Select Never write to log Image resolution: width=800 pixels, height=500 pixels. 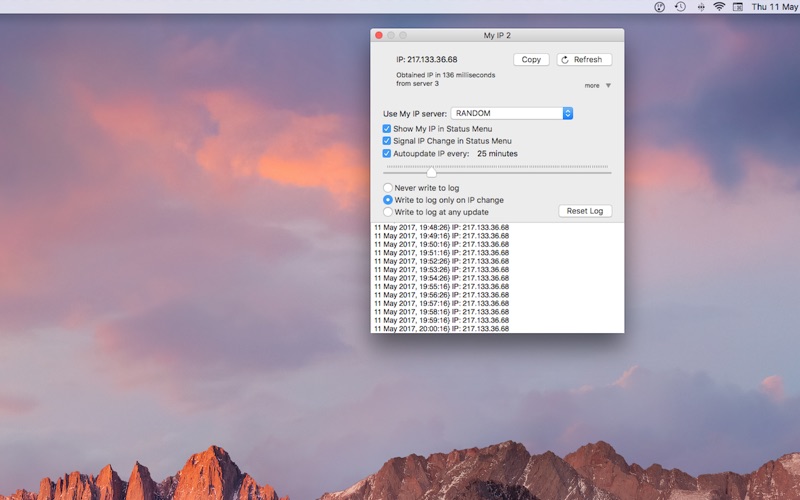388,188
